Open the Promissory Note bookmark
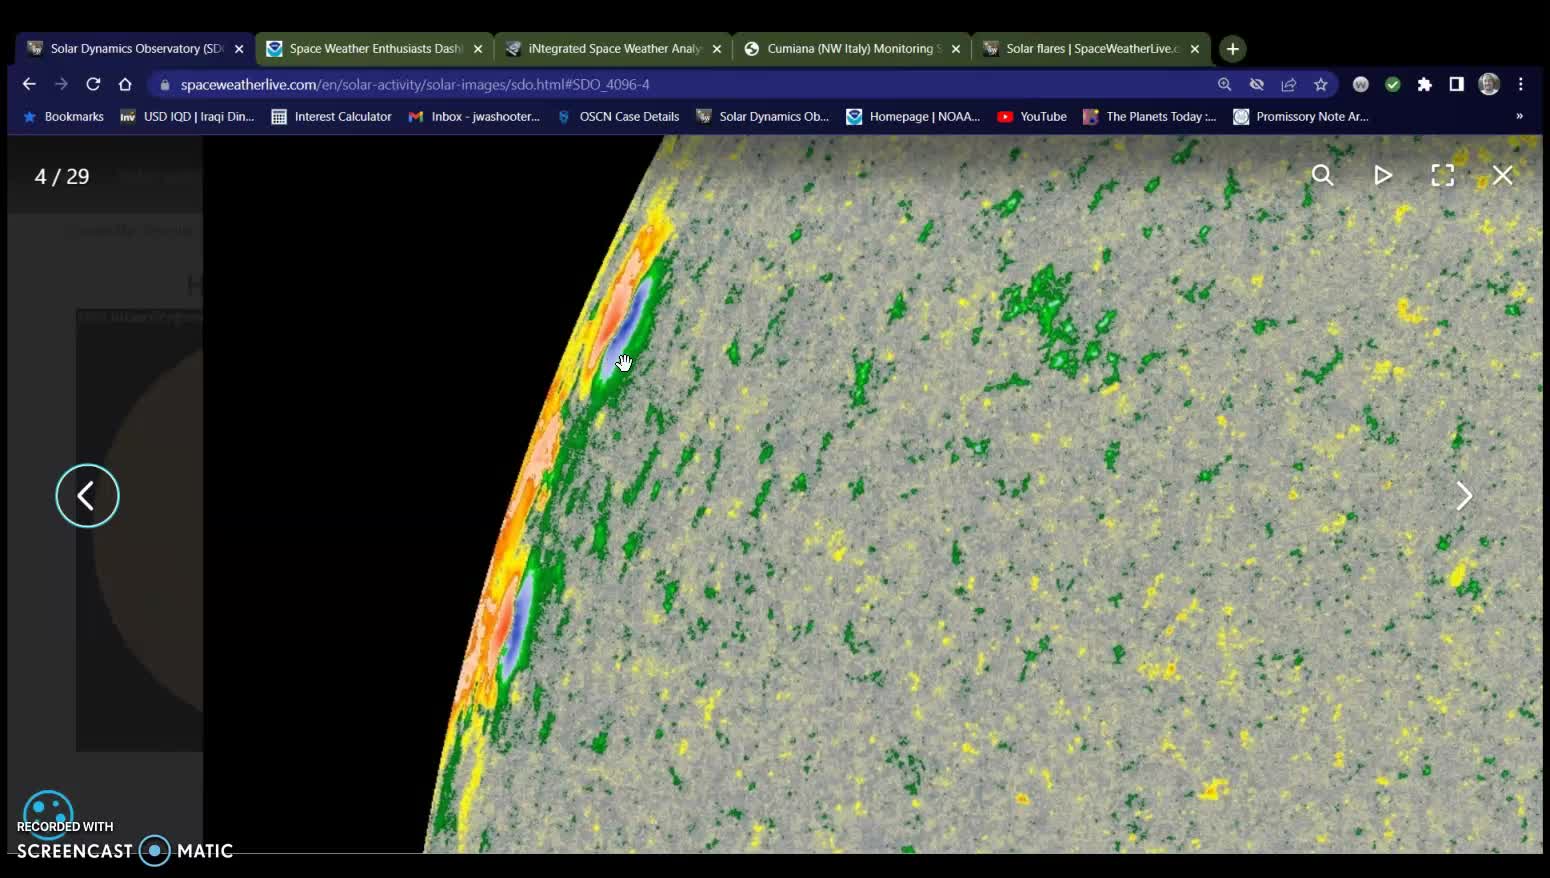Screen dimensions: 1550x878 tap(1300, 117)
